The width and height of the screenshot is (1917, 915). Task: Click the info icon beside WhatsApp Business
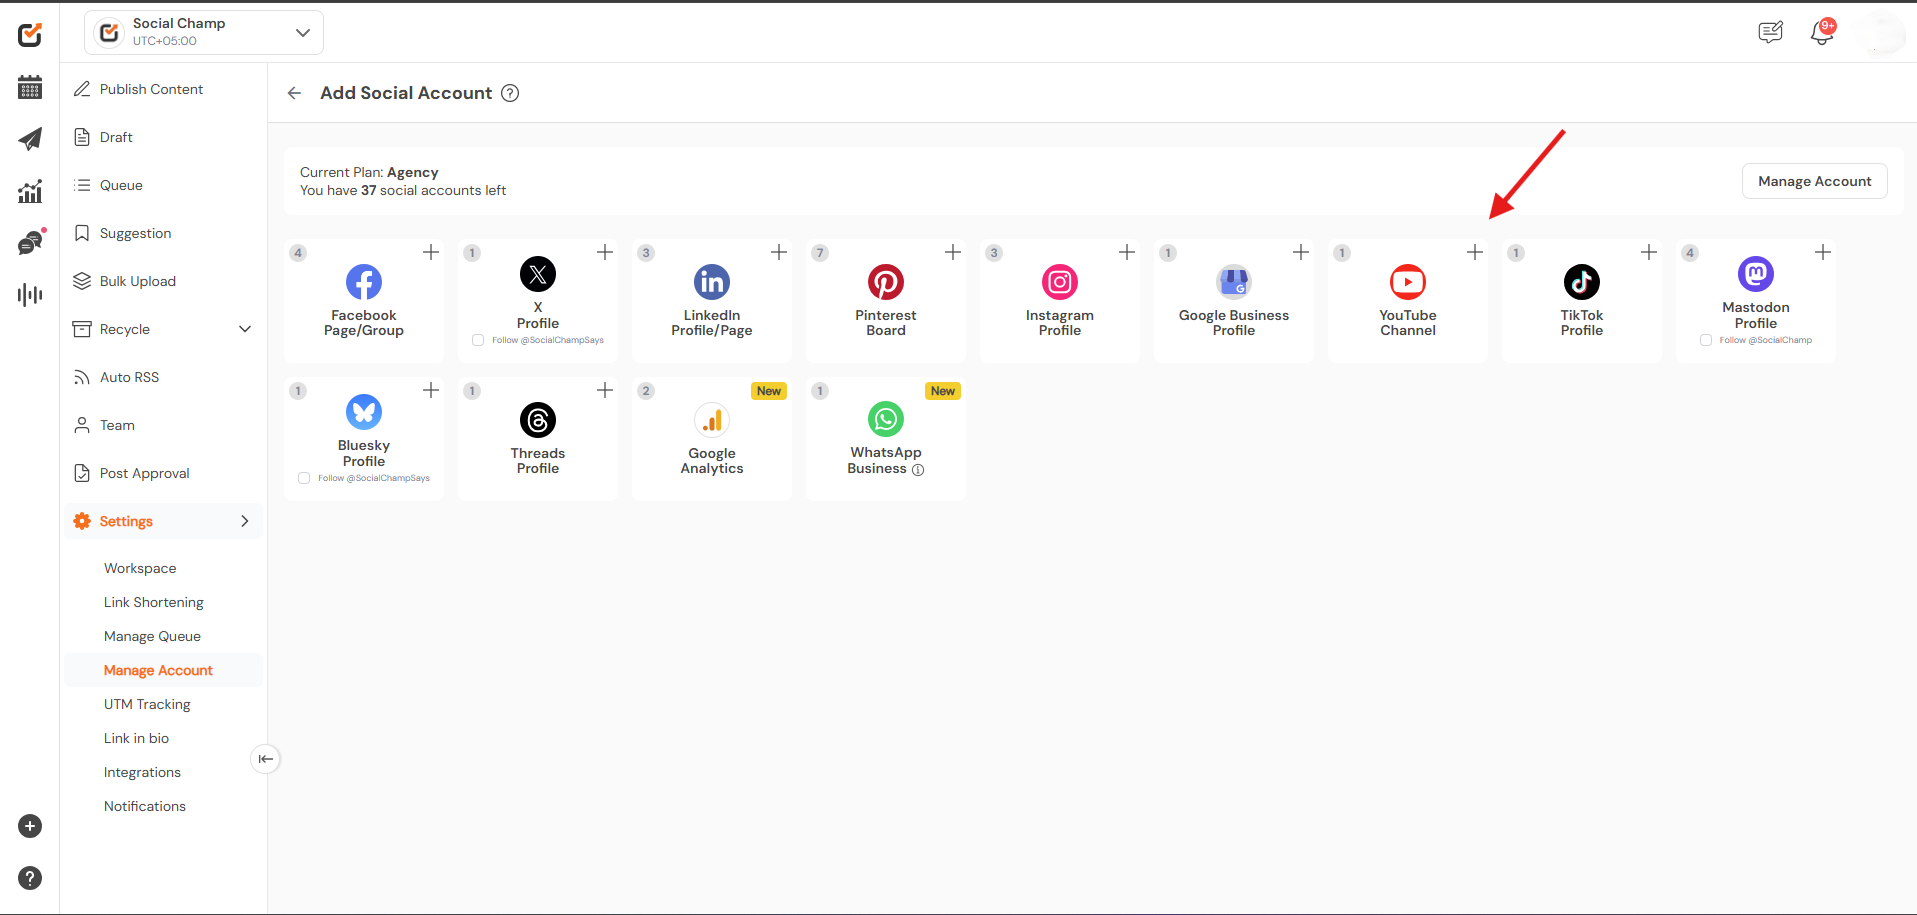coord(918,470)
